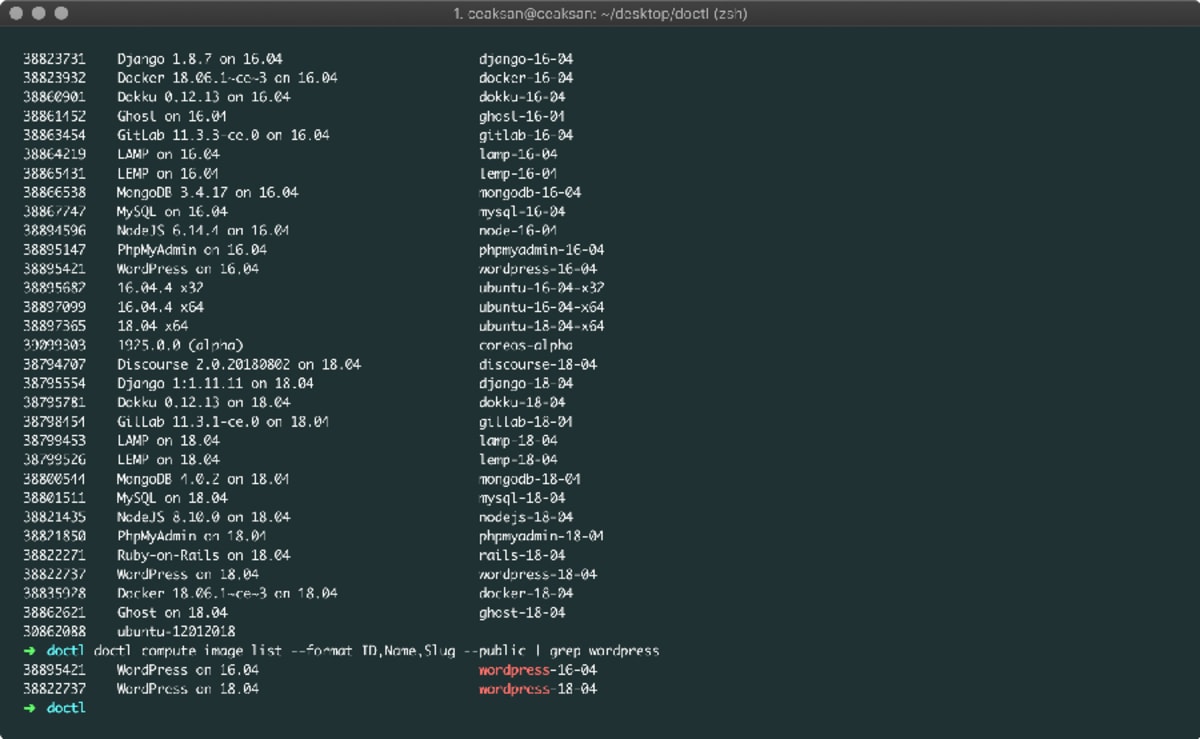Click image ID 38823731
Viewport: 1200px width, 739px height.
point(54,59)
